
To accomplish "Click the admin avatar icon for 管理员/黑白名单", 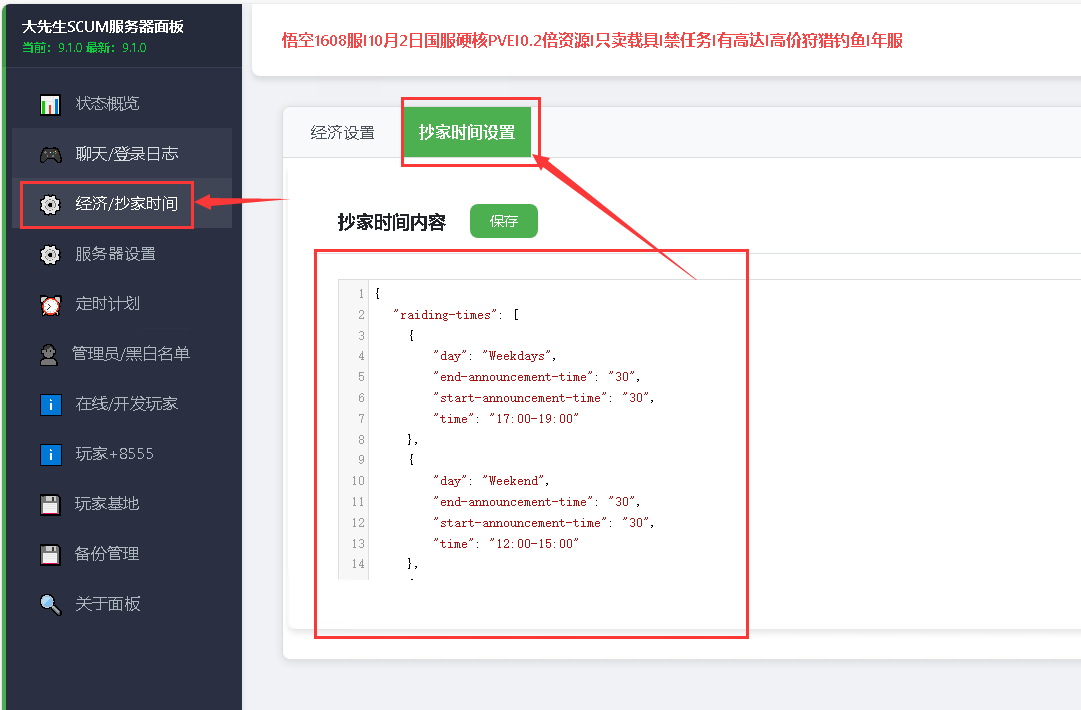I will [49, 354].
